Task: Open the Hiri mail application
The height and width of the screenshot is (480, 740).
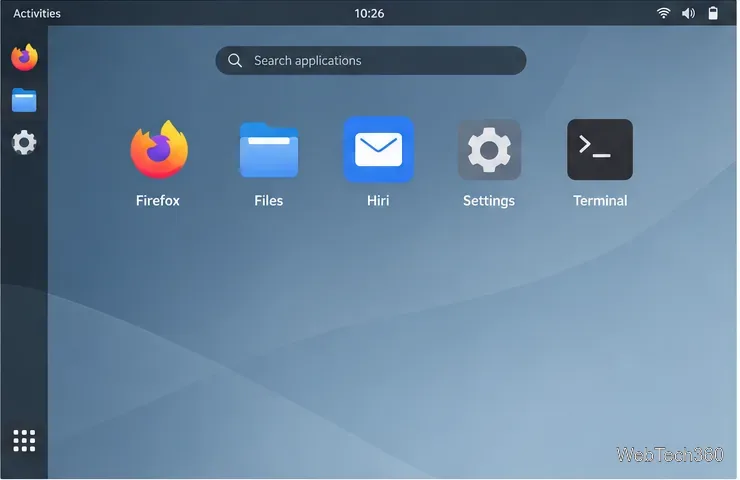Action: click(378, 150)
